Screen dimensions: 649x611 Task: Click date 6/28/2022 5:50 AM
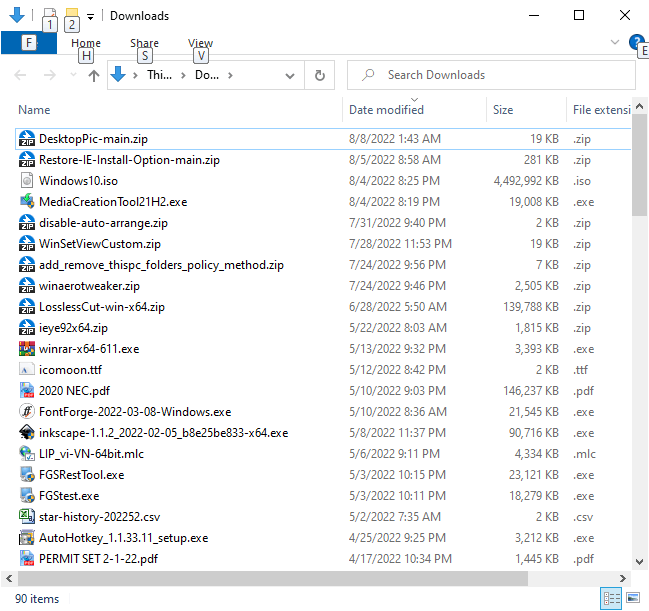coord(398,307)
